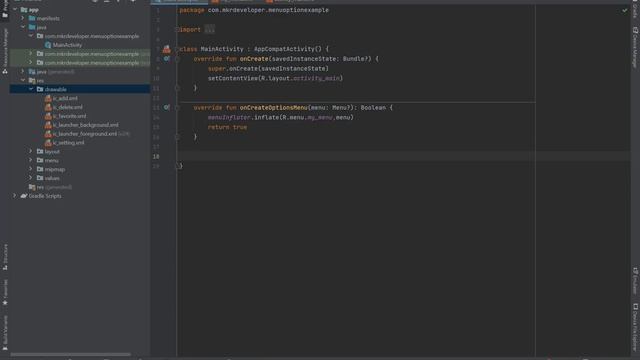Expand the manifests folder arrow

(23, 18)
